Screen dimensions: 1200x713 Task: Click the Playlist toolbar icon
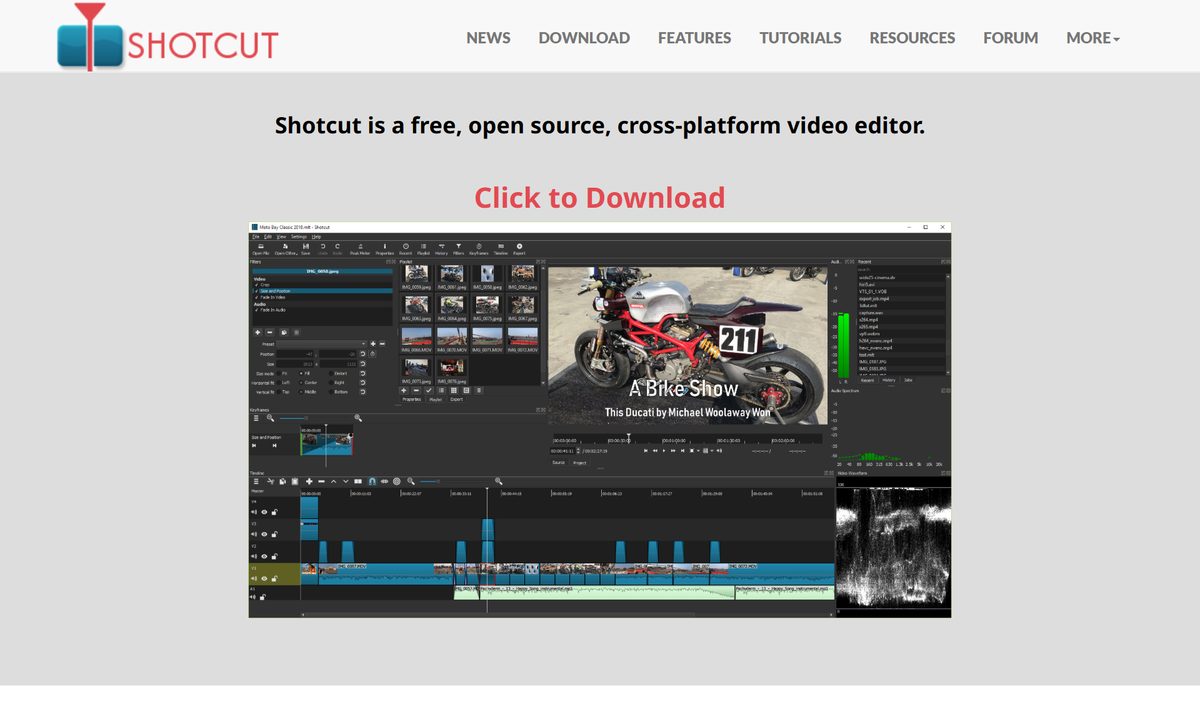coord(423,246)
